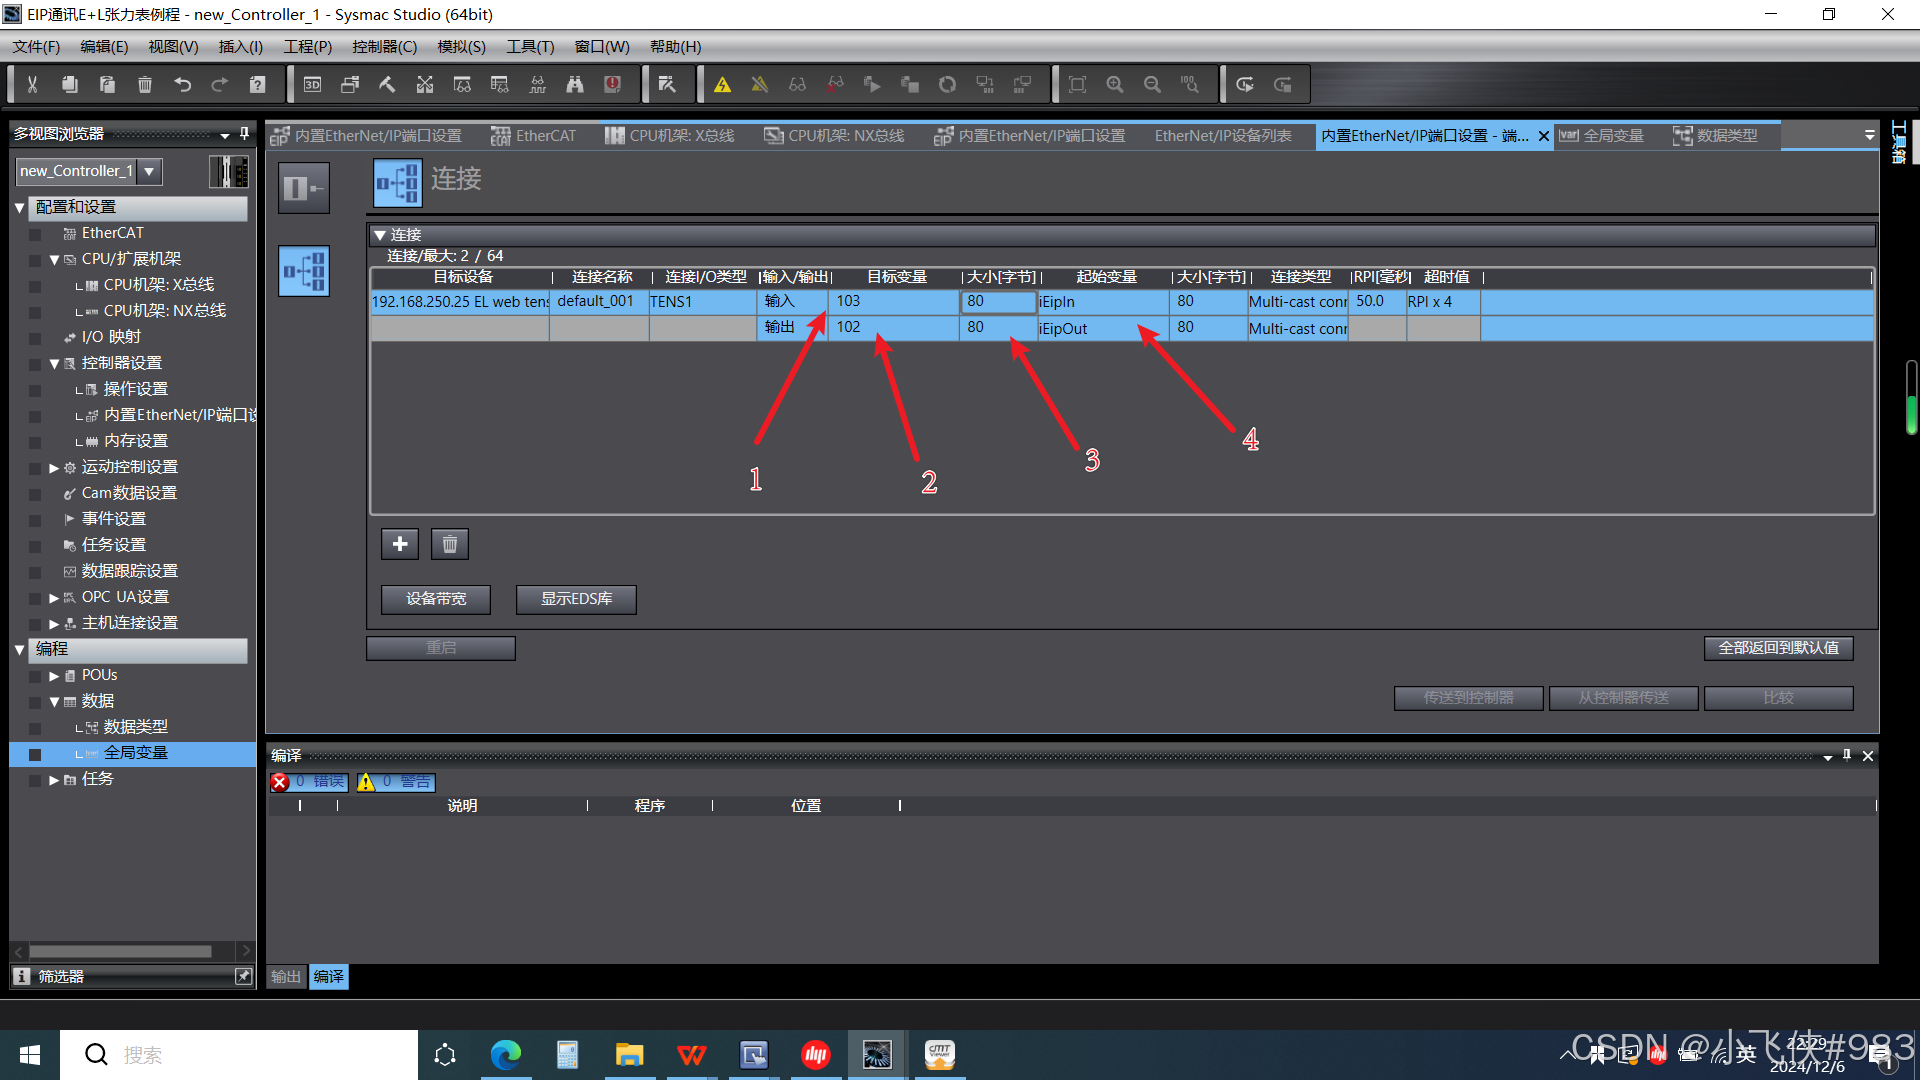Collapse the 连接 section triangle
This screenshot has height=1080, width=1920.
click(380, 235)
